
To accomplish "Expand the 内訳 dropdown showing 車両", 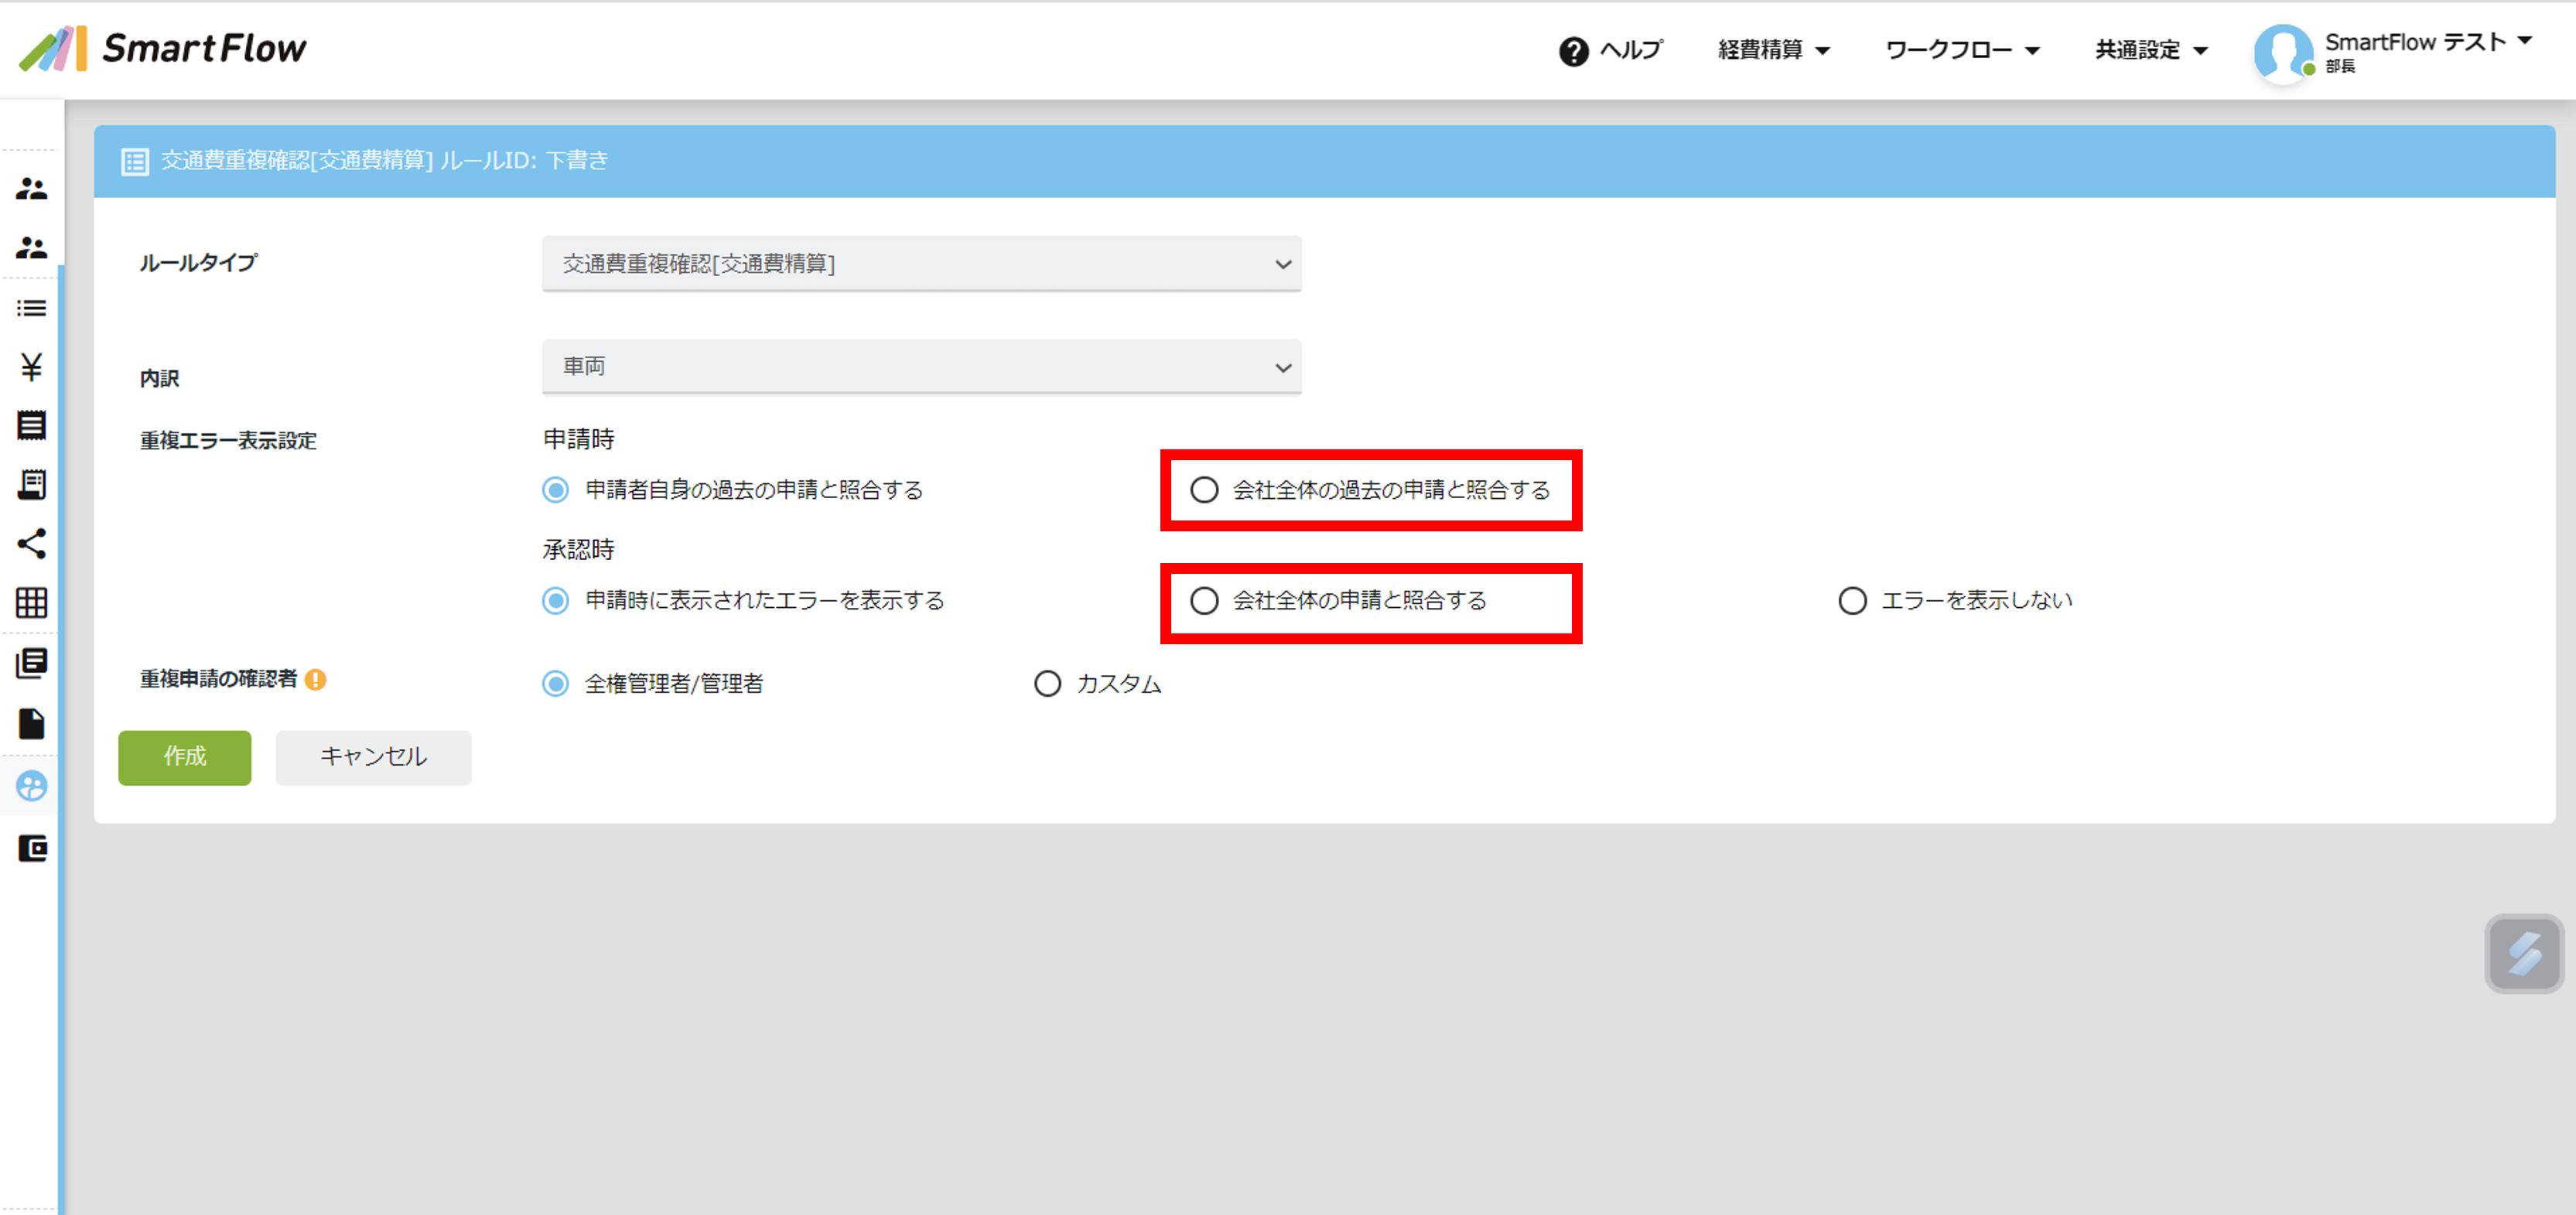I will (x=920, y=367).
